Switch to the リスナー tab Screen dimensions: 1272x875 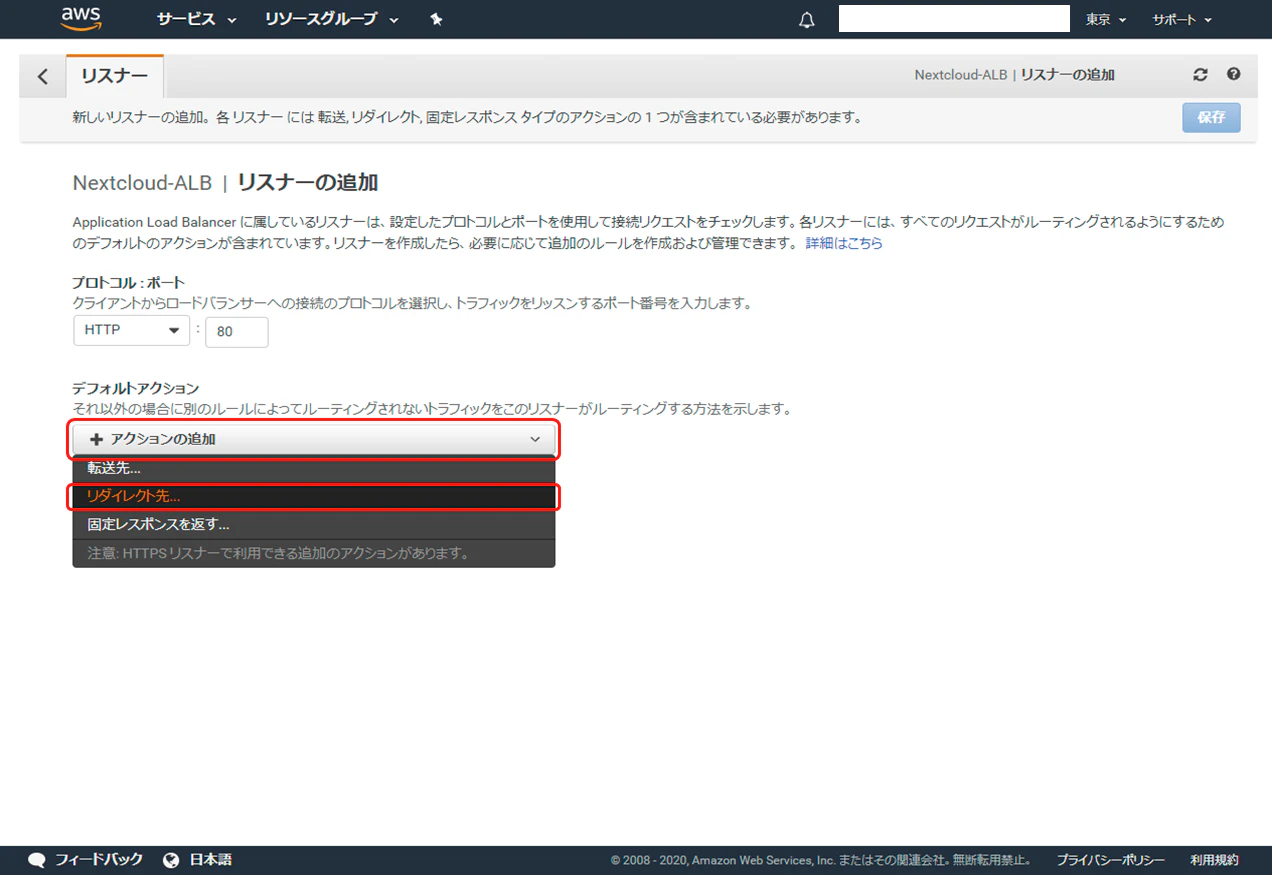(115, 76)
